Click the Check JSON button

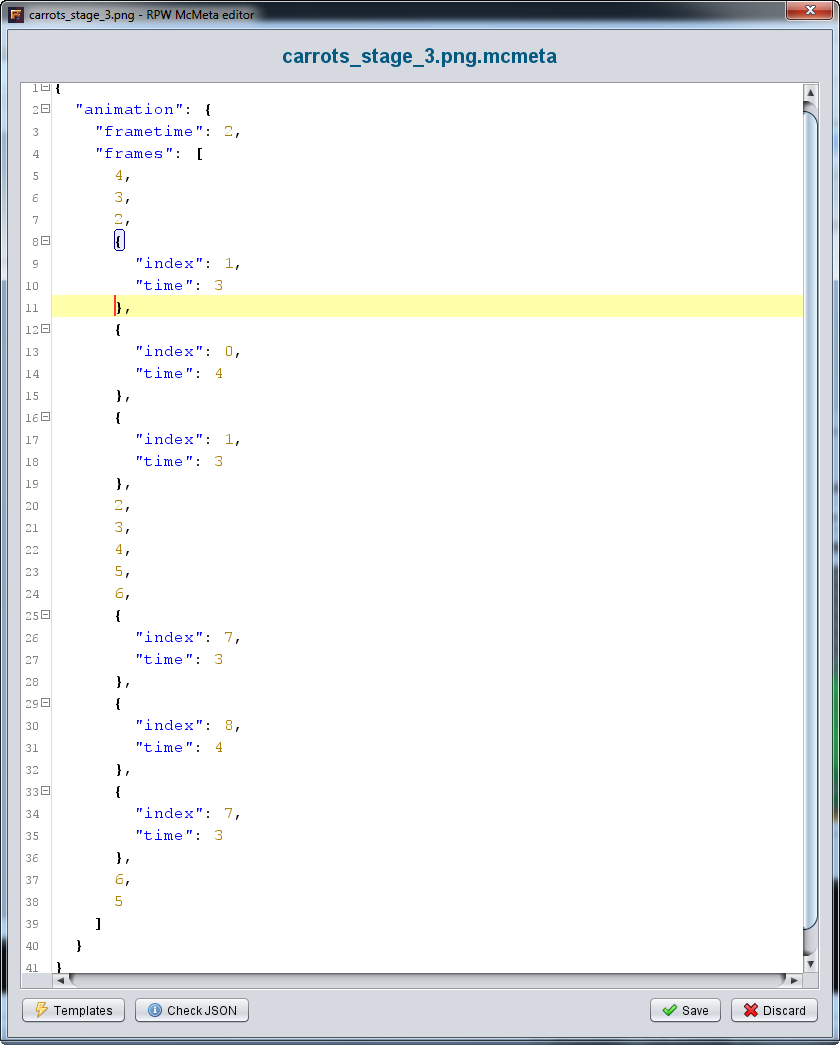(192, 1010)
